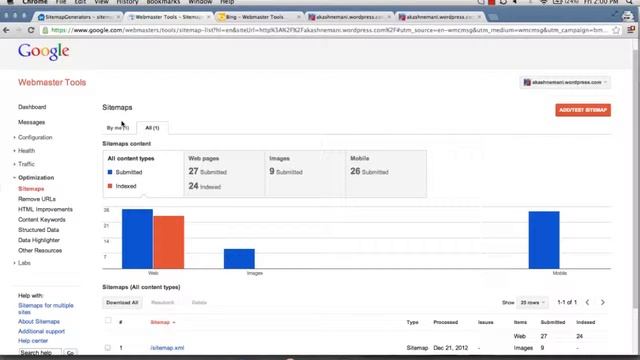
Task: Close the SitemapGenerators browser tab
Action: (x=118, y=17)
